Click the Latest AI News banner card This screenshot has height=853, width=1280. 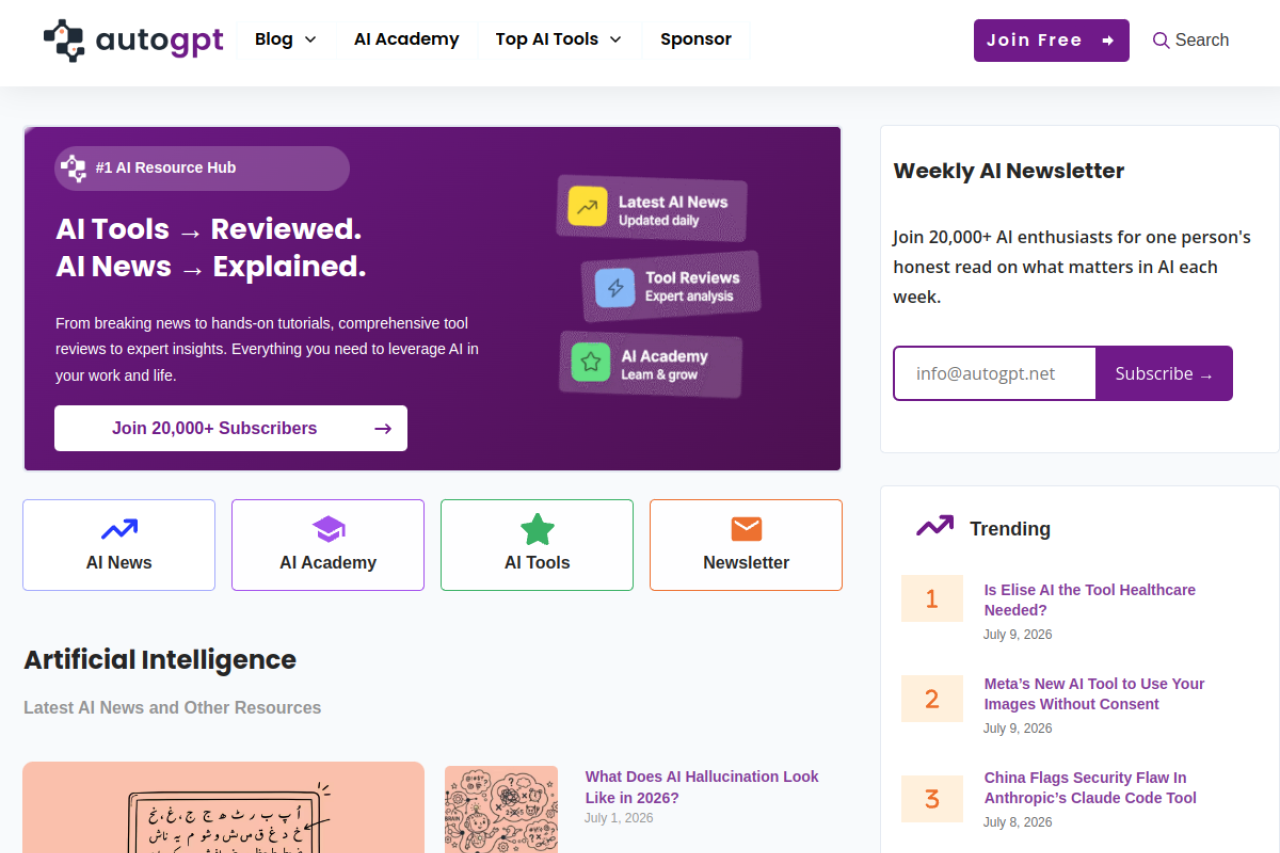(652, 209)
